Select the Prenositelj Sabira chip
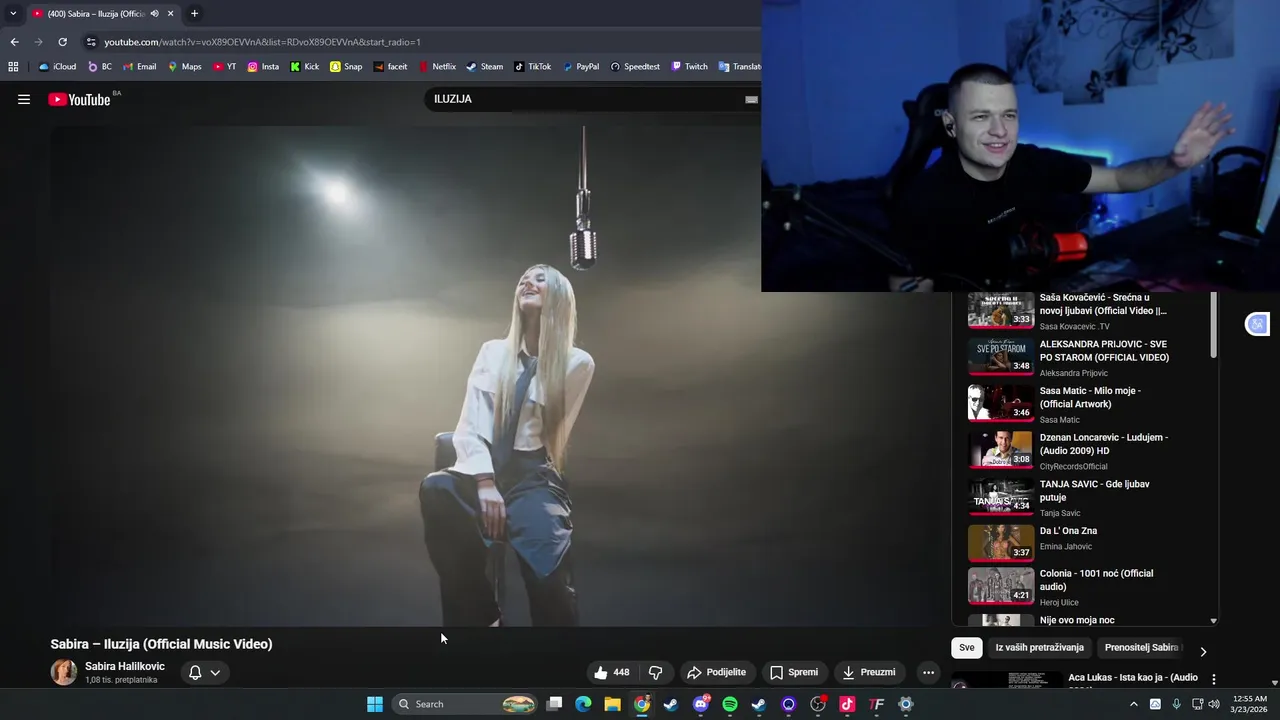The width and height of the screenshot is (1280, 720). tap(1141, 647)
